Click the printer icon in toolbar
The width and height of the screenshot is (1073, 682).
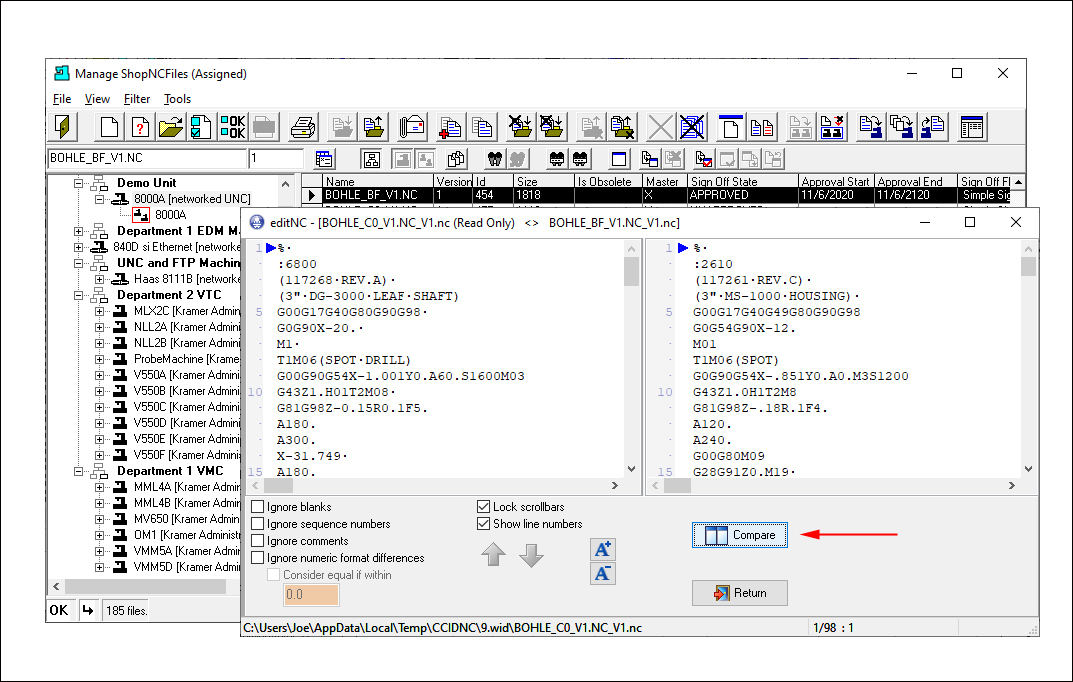pos(302,127)
